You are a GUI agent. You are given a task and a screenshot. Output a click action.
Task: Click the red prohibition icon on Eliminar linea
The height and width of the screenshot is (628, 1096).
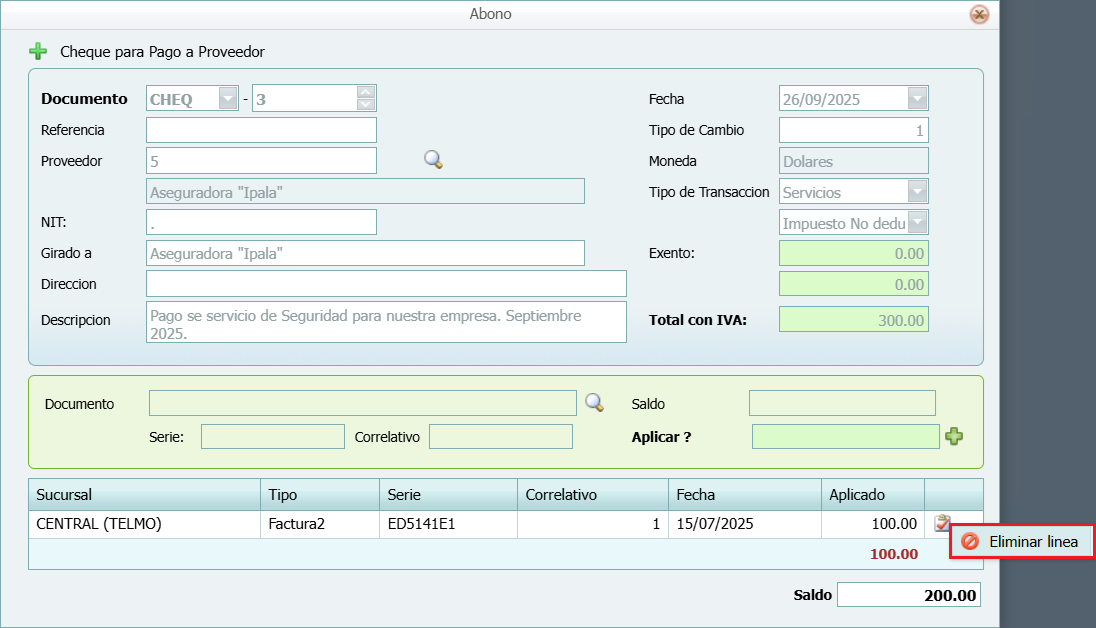[969, 541]
